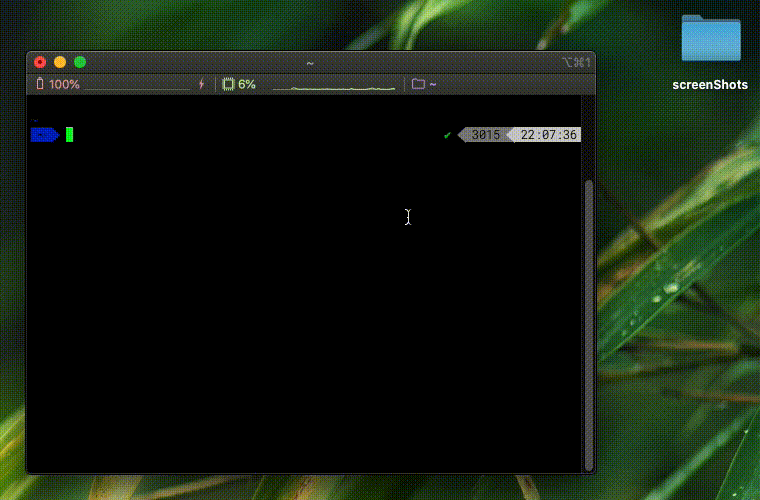Click the terminal vertical scrollbar

coord(589,325)
